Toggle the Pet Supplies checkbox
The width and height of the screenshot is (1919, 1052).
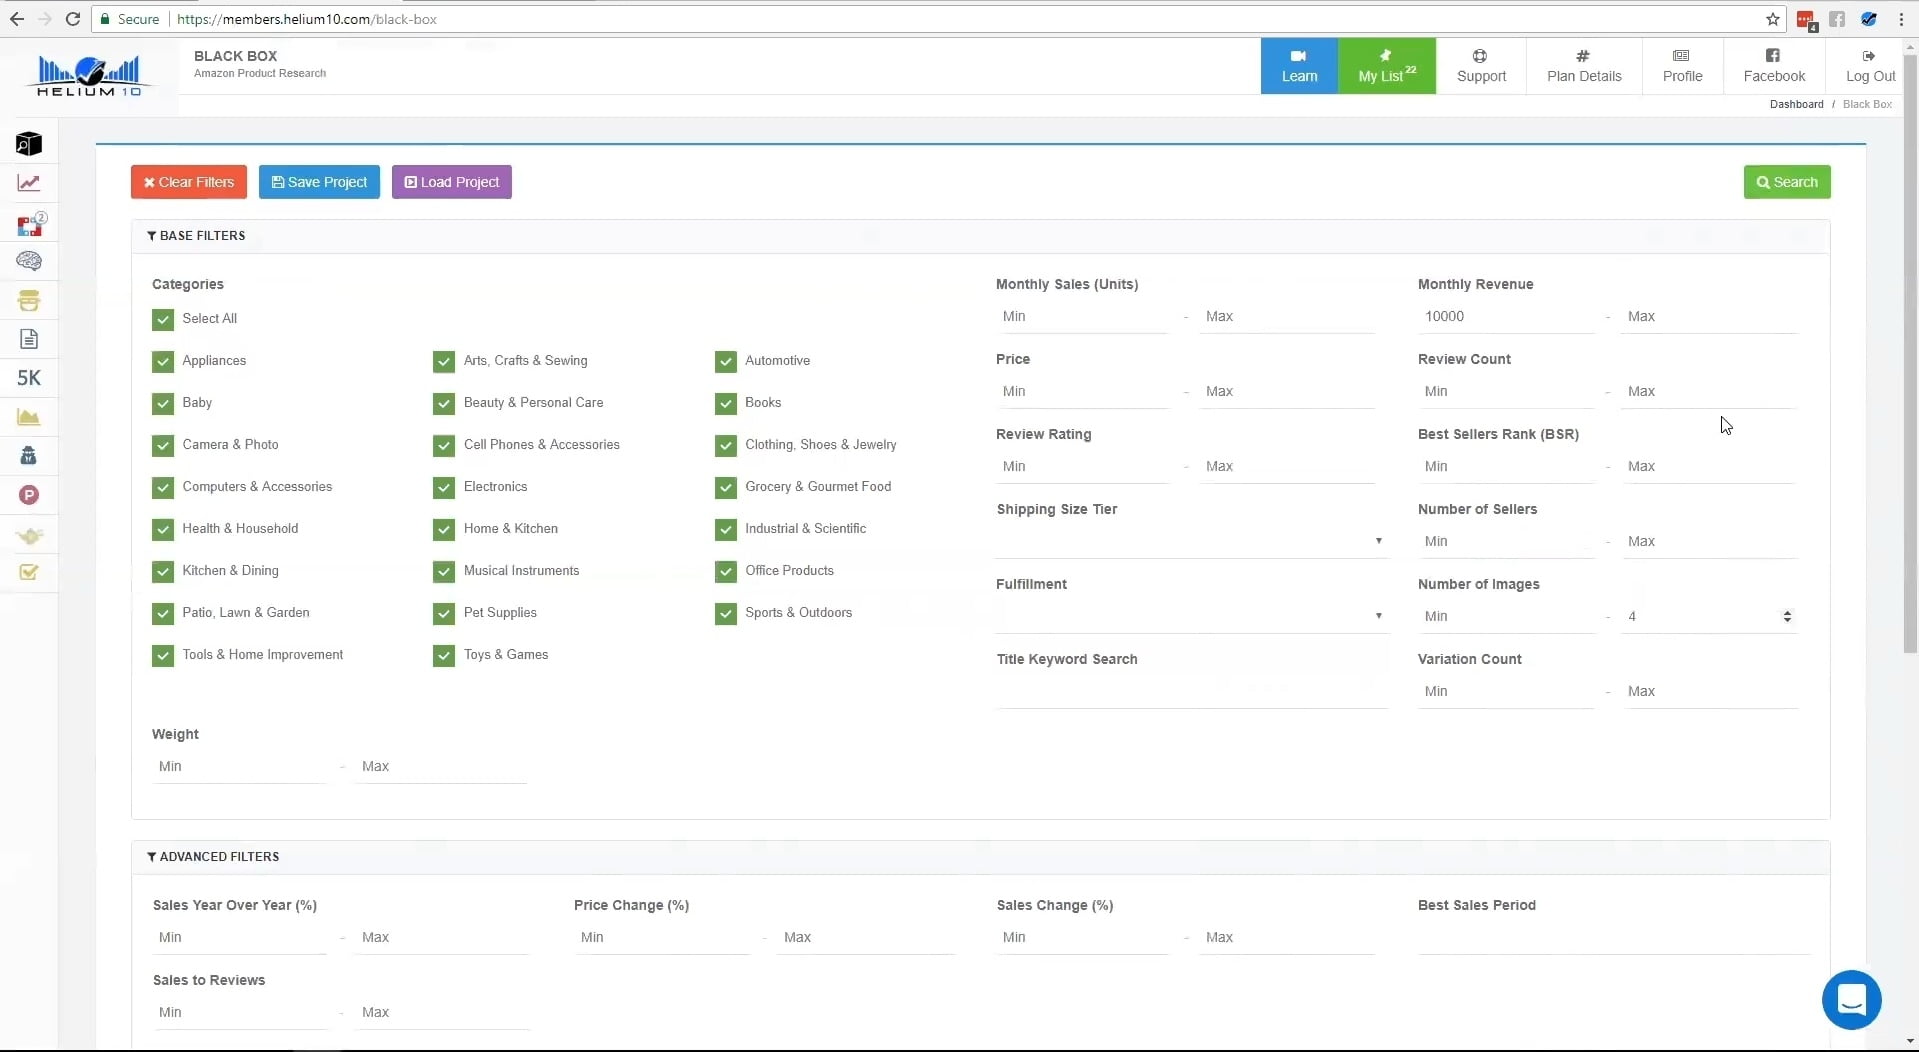[x=444, y=613]
